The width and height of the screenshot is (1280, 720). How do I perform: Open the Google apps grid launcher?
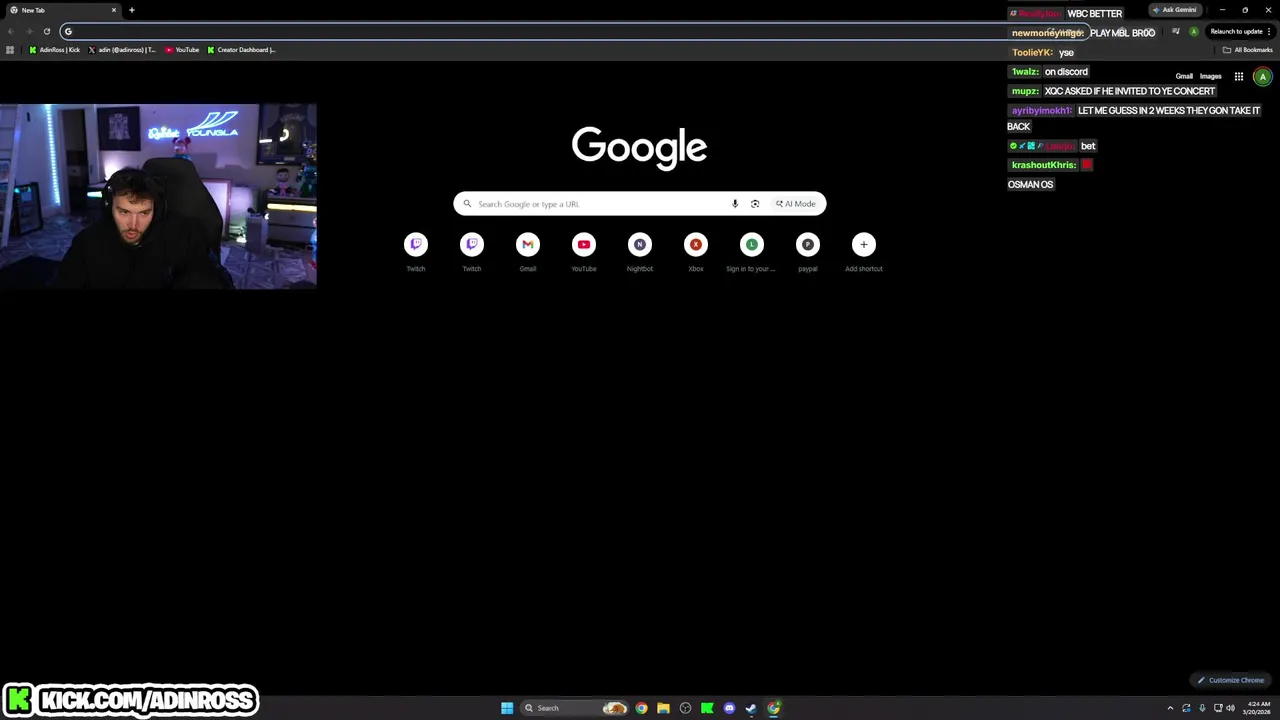pos(1238,76)
